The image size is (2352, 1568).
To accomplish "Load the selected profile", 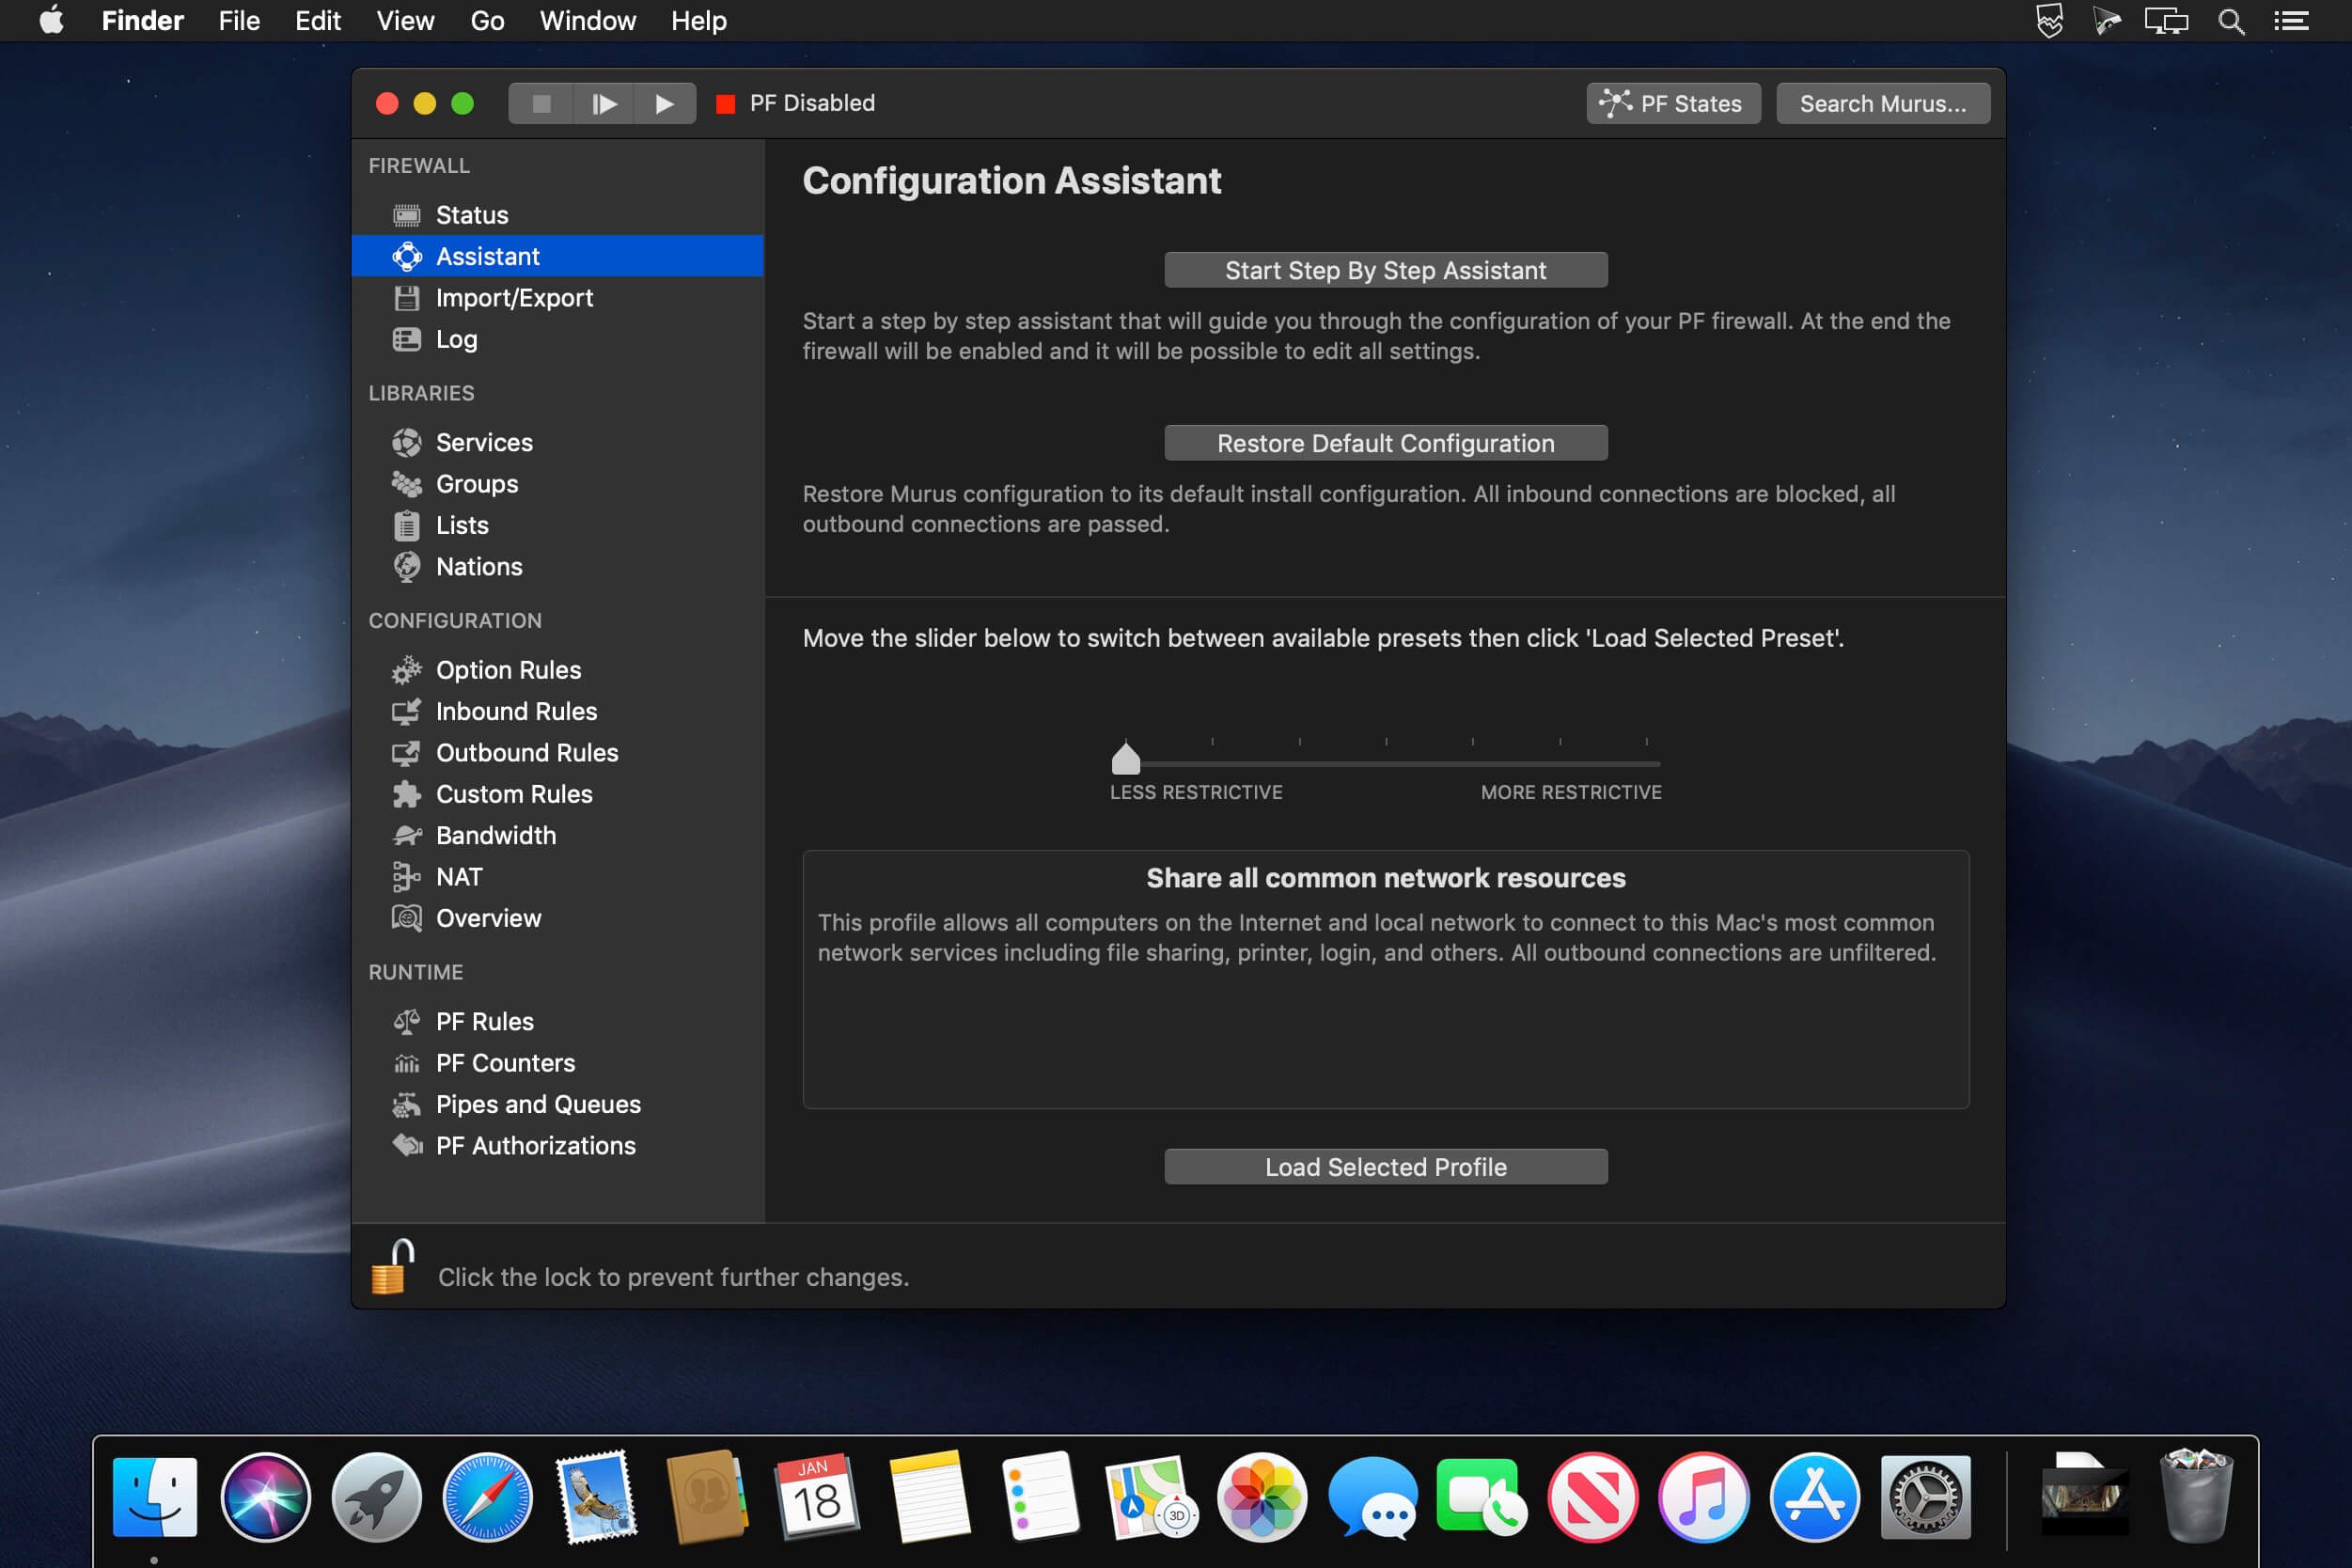I will [x=1385, y=1167].
